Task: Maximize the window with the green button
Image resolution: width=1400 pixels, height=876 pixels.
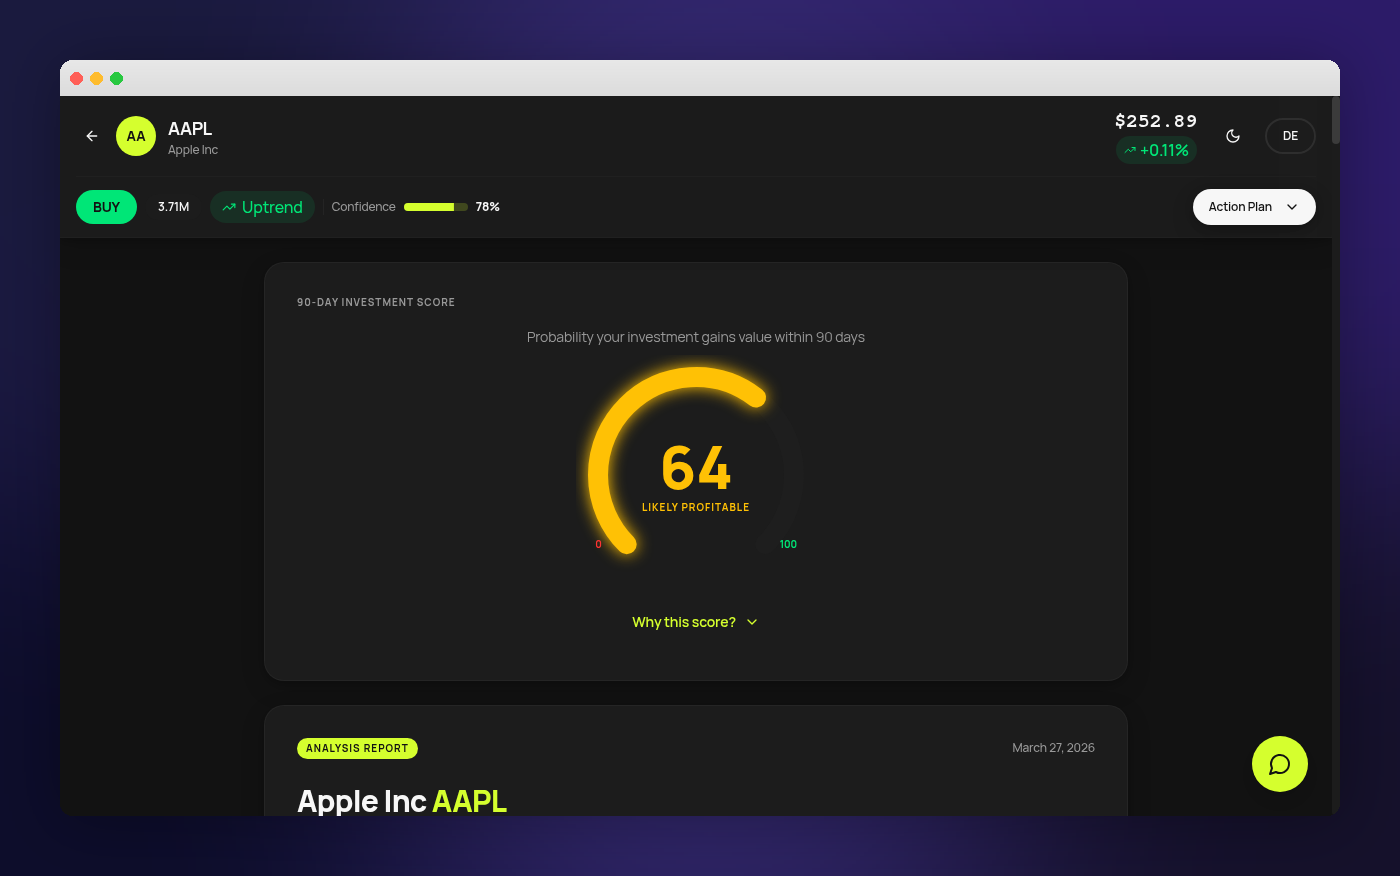Action: 117,78
